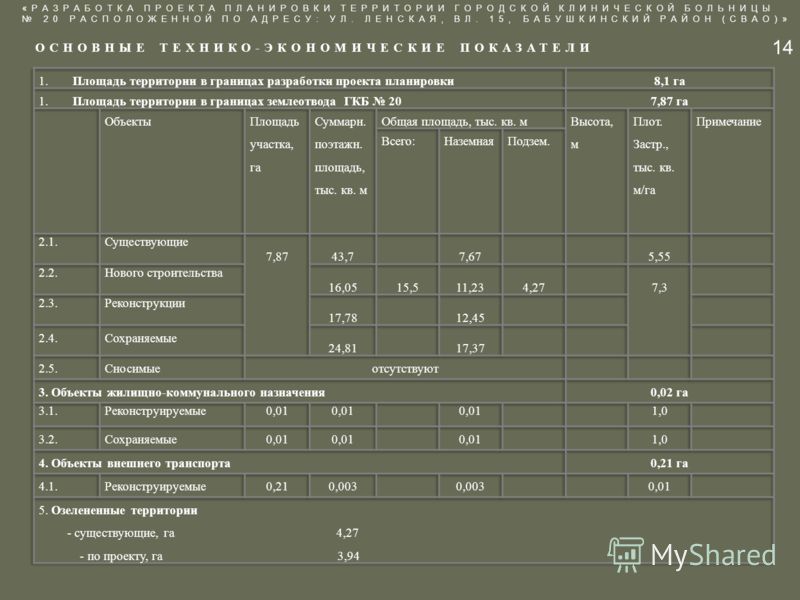Click the '43,7' floor area cell
The image size is (800, 600).
coord(342,257)
